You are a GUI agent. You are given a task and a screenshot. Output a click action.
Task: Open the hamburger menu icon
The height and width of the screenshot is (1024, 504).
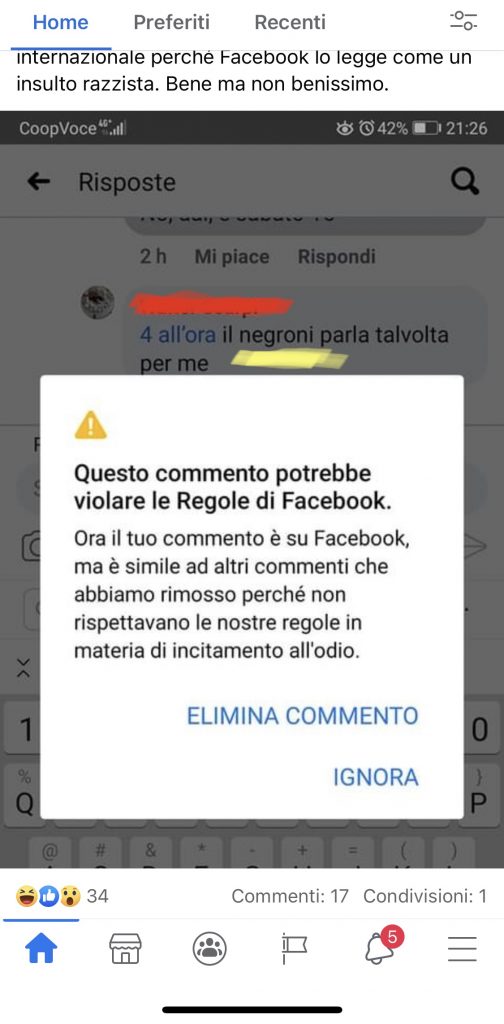click(x=462, y=948)
